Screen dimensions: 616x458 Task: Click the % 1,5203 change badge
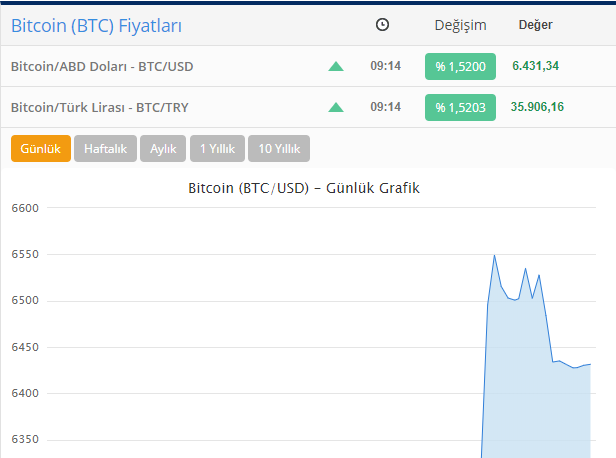coord(460,107)
